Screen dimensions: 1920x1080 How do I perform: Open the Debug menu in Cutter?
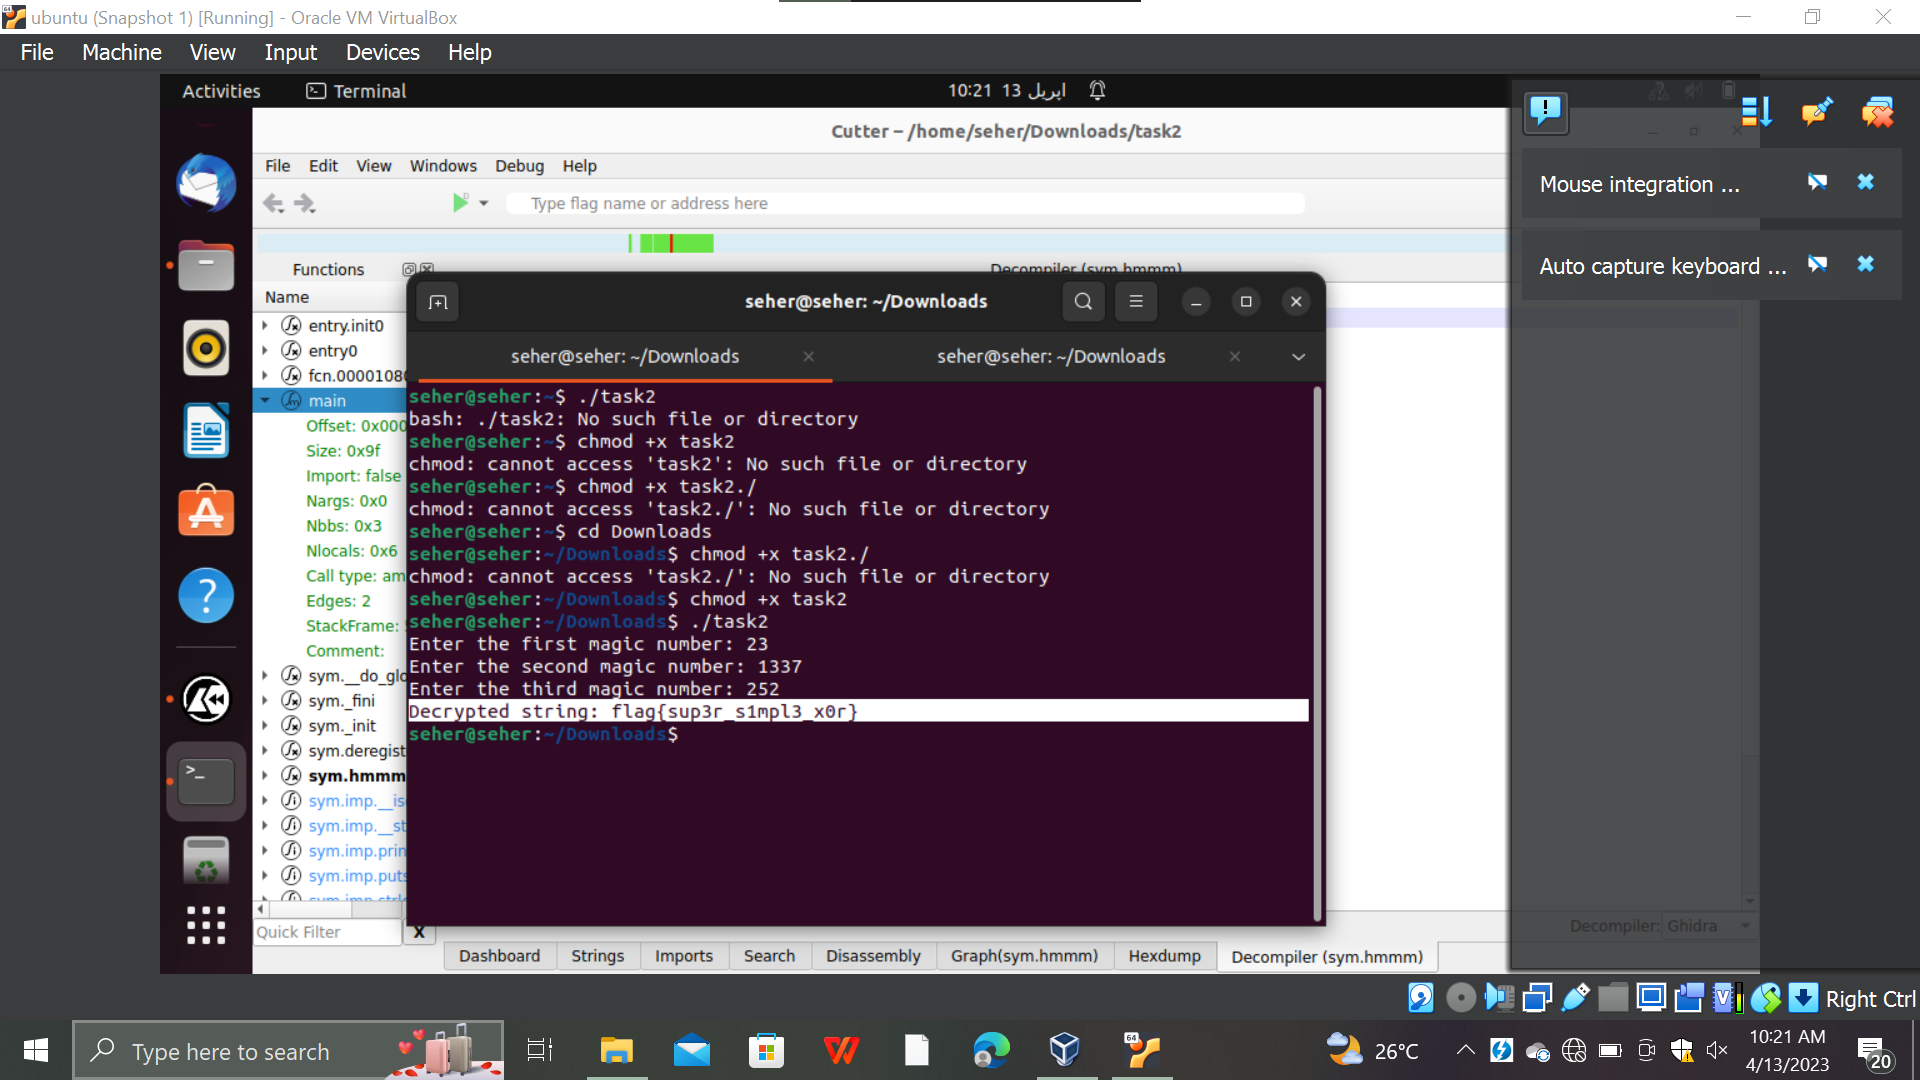tap(519, 165)
